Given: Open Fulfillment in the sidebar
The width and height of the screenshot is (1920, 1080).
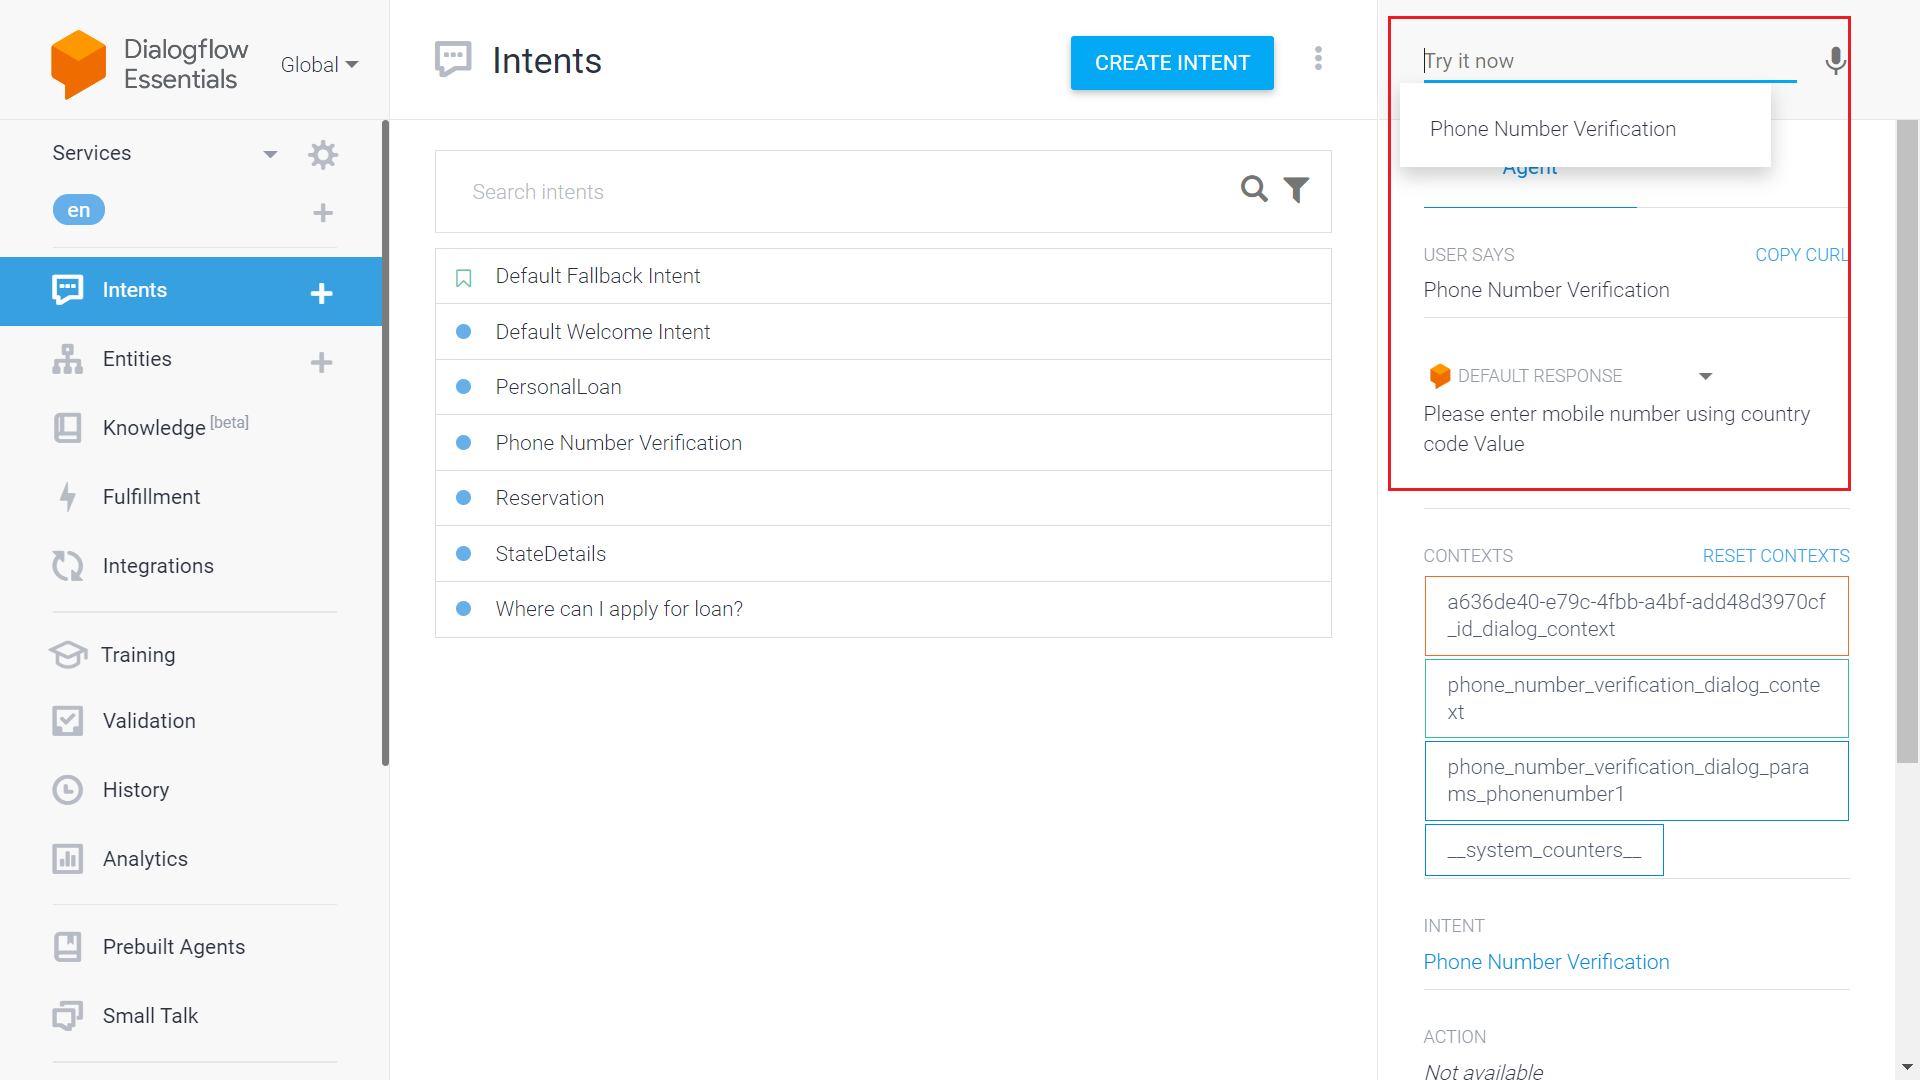Looking at the screenshot, I should point(151,497).
